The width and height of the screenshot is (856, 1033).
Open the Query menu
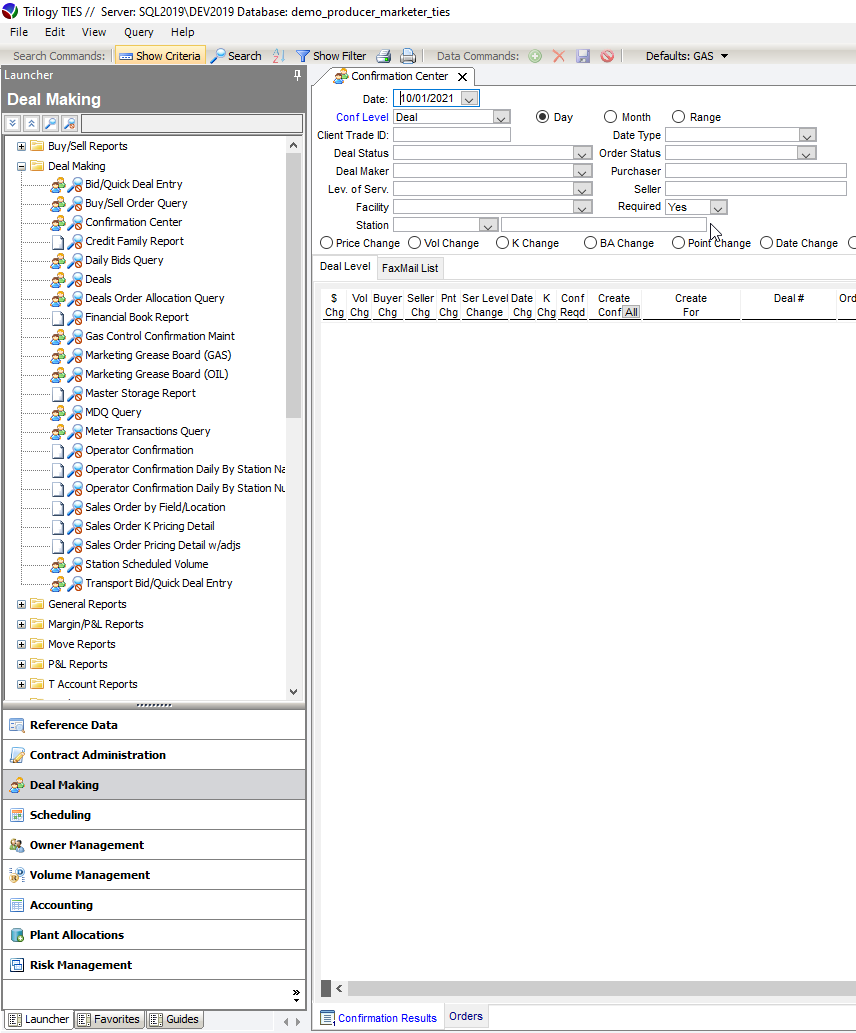tap(139, 32)
